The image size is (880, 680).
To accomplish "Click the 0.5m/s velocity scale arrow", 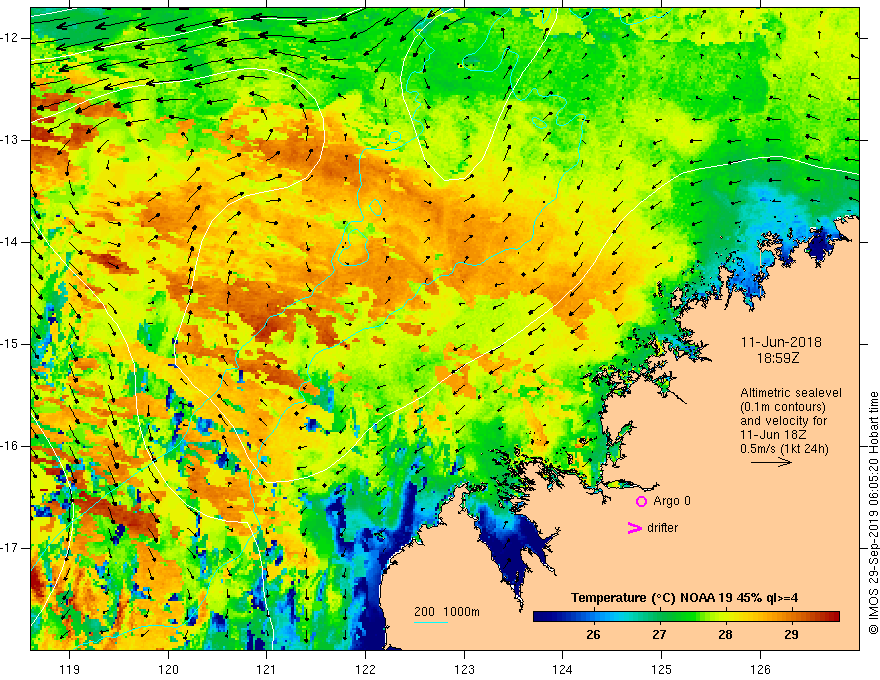I will click(771, 462).
